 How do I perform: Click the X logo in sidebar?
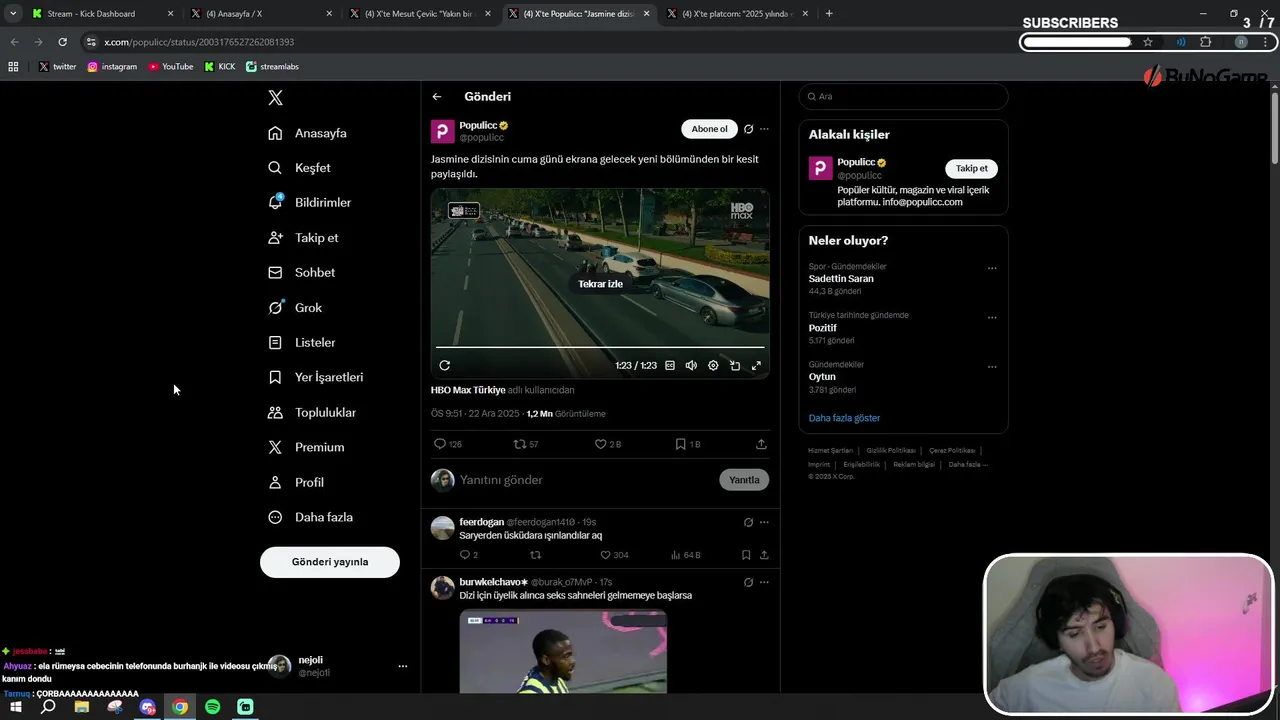click(x=276, y=97)
